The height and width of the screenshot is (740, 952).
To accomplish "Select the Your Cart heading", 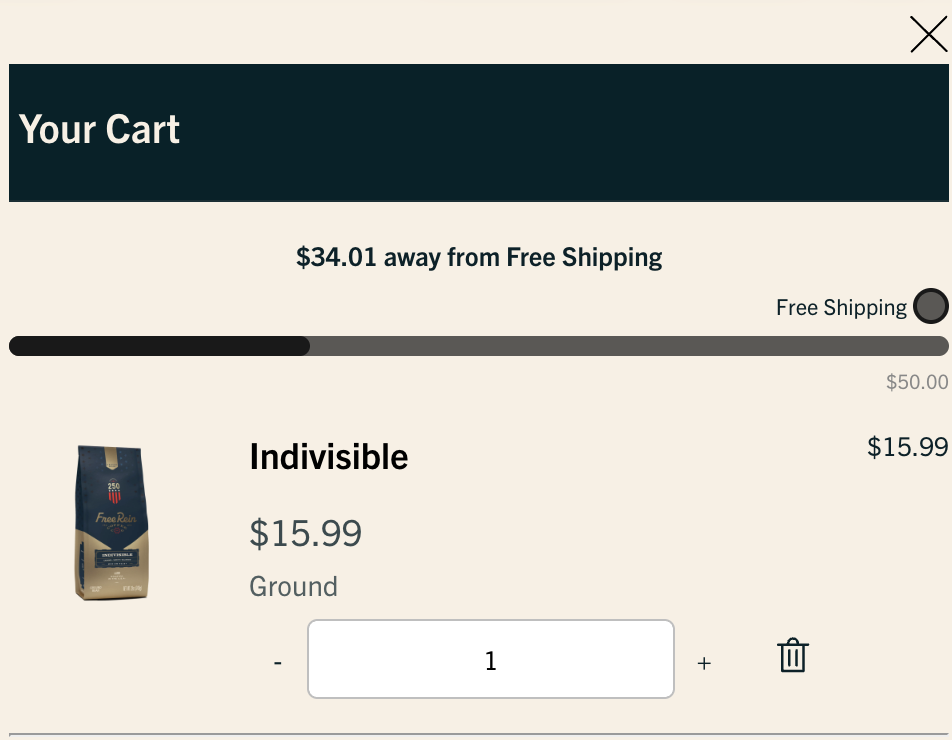I will pyautogui.click(x=99, y=129).
